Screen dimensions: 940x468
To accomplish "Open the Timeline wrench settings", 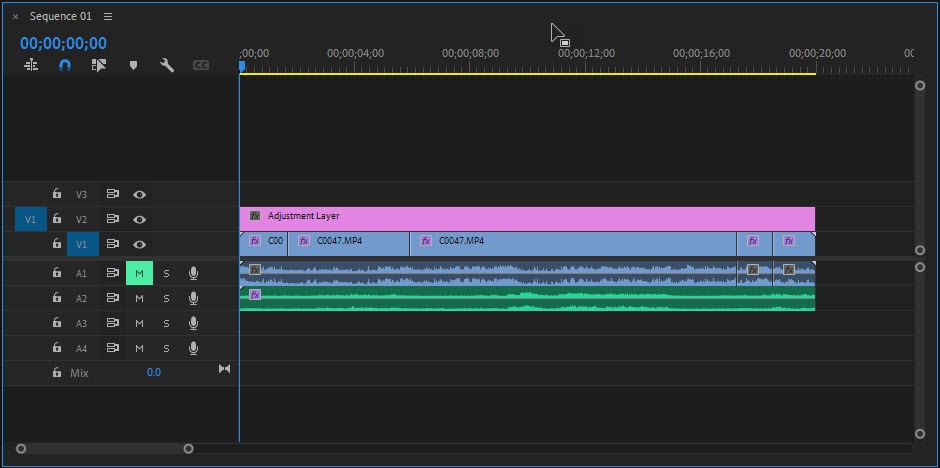I will 167,65.
